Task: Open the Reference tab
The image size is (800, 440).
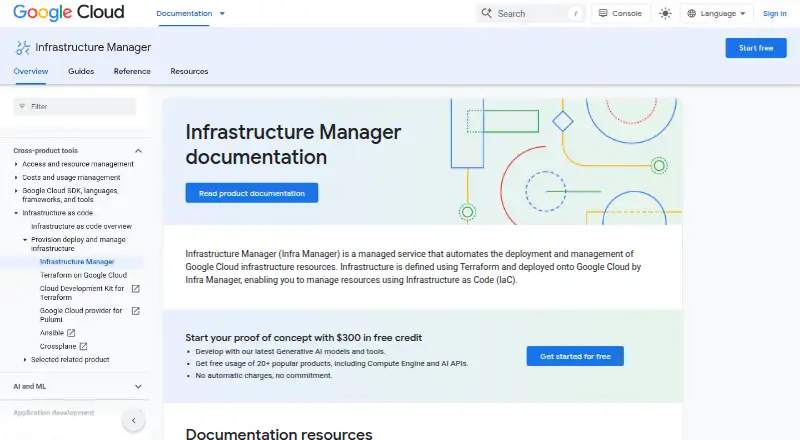Action: (132, 71)
